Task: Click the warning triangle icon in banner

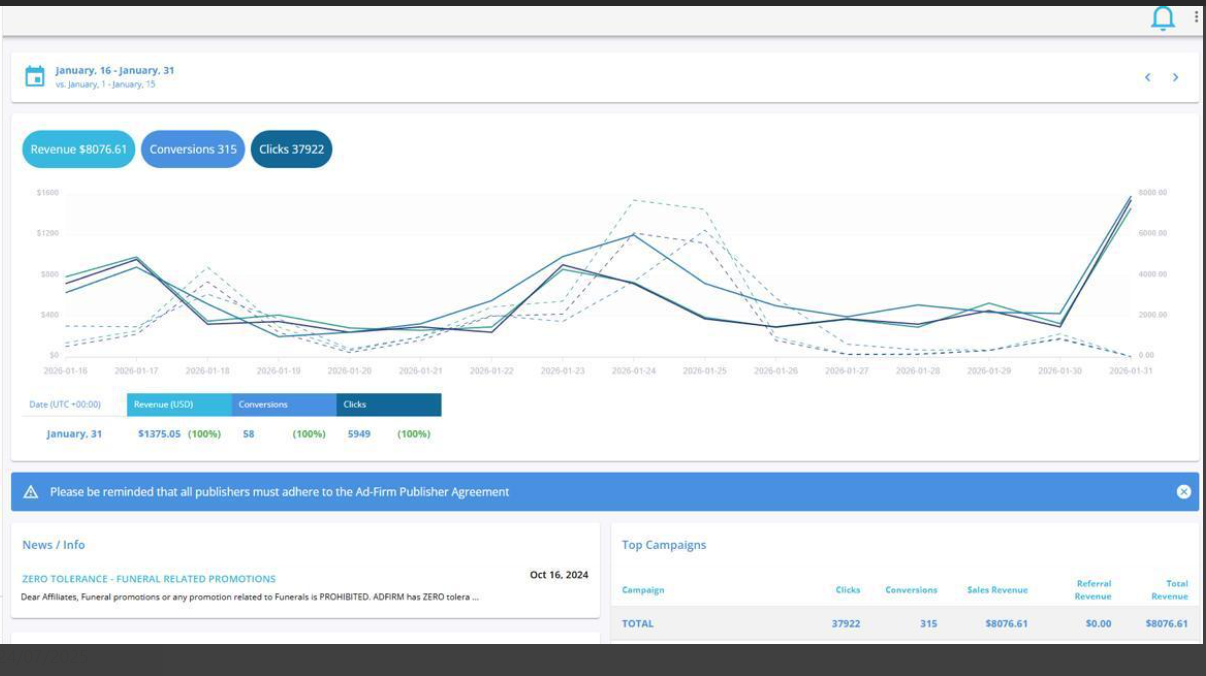Action: 30,492
